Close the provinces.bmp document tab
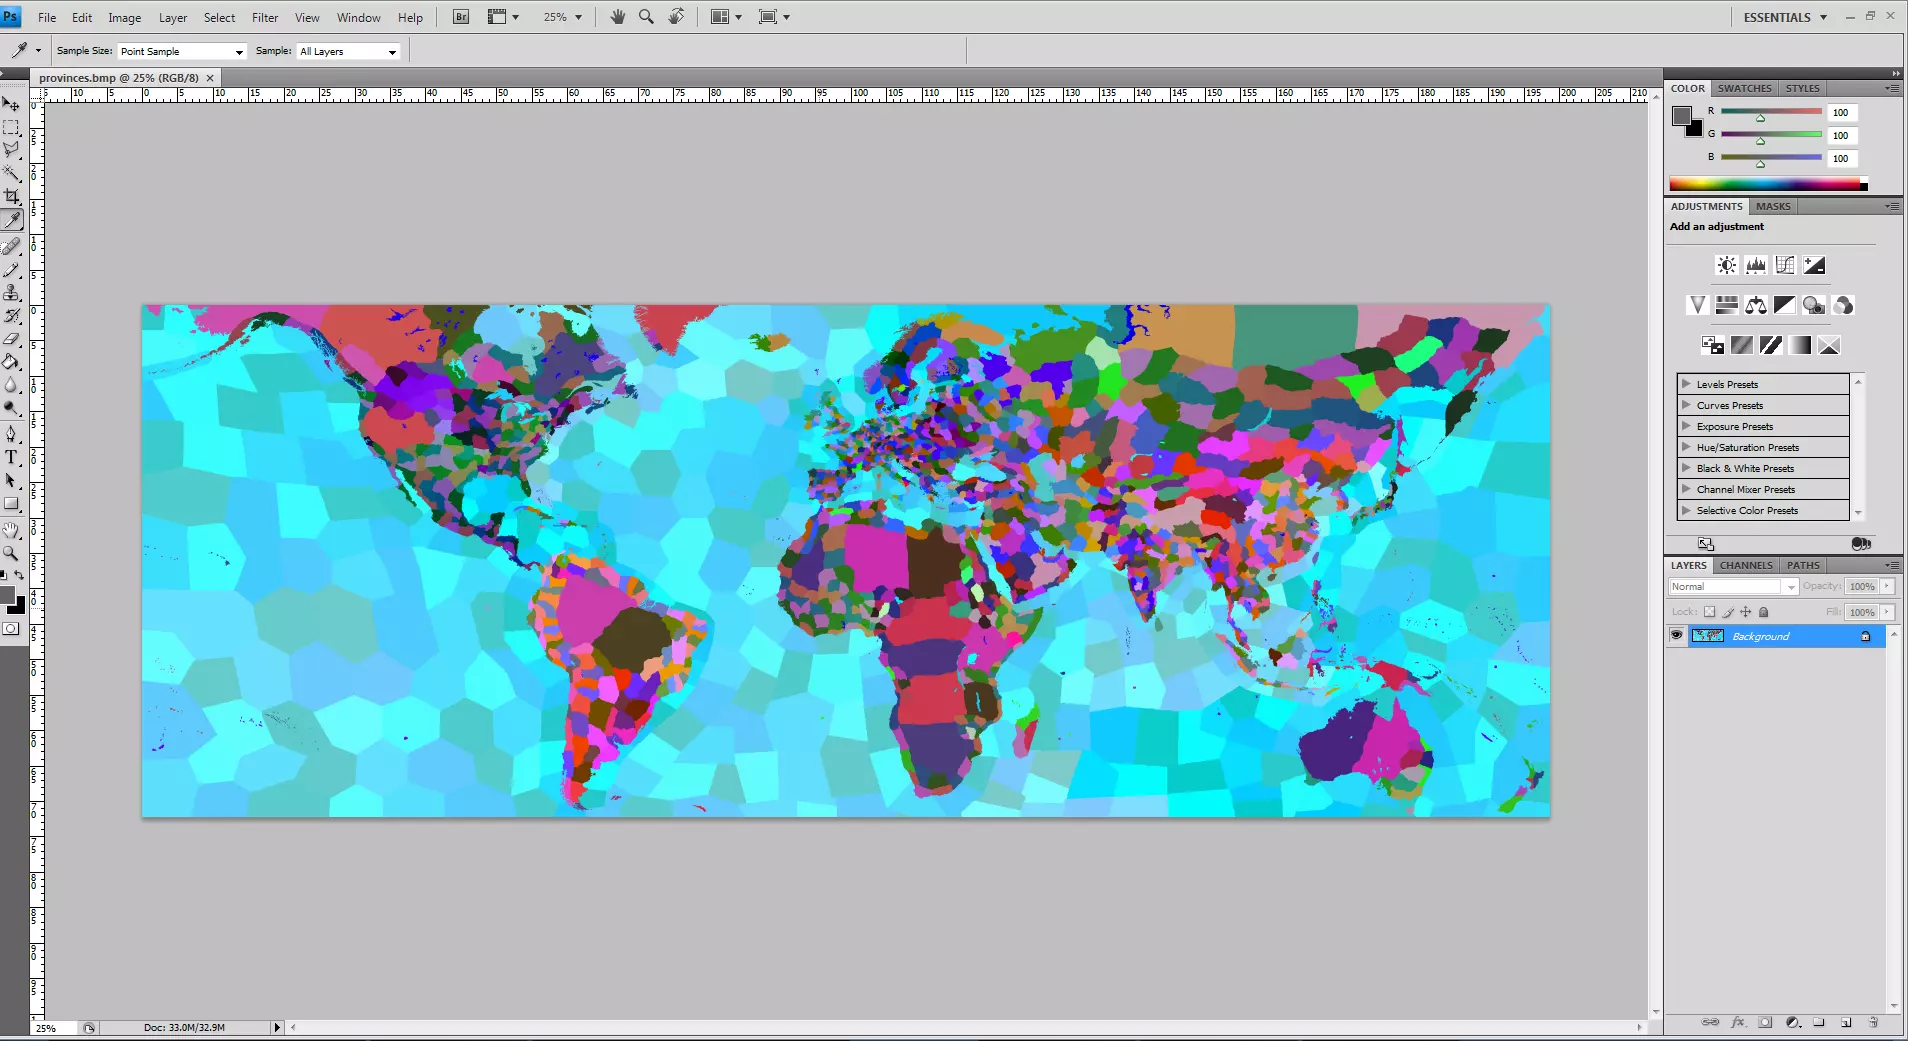The width and height of the screenshot is (1908, 1041). [x=210, y=78]
